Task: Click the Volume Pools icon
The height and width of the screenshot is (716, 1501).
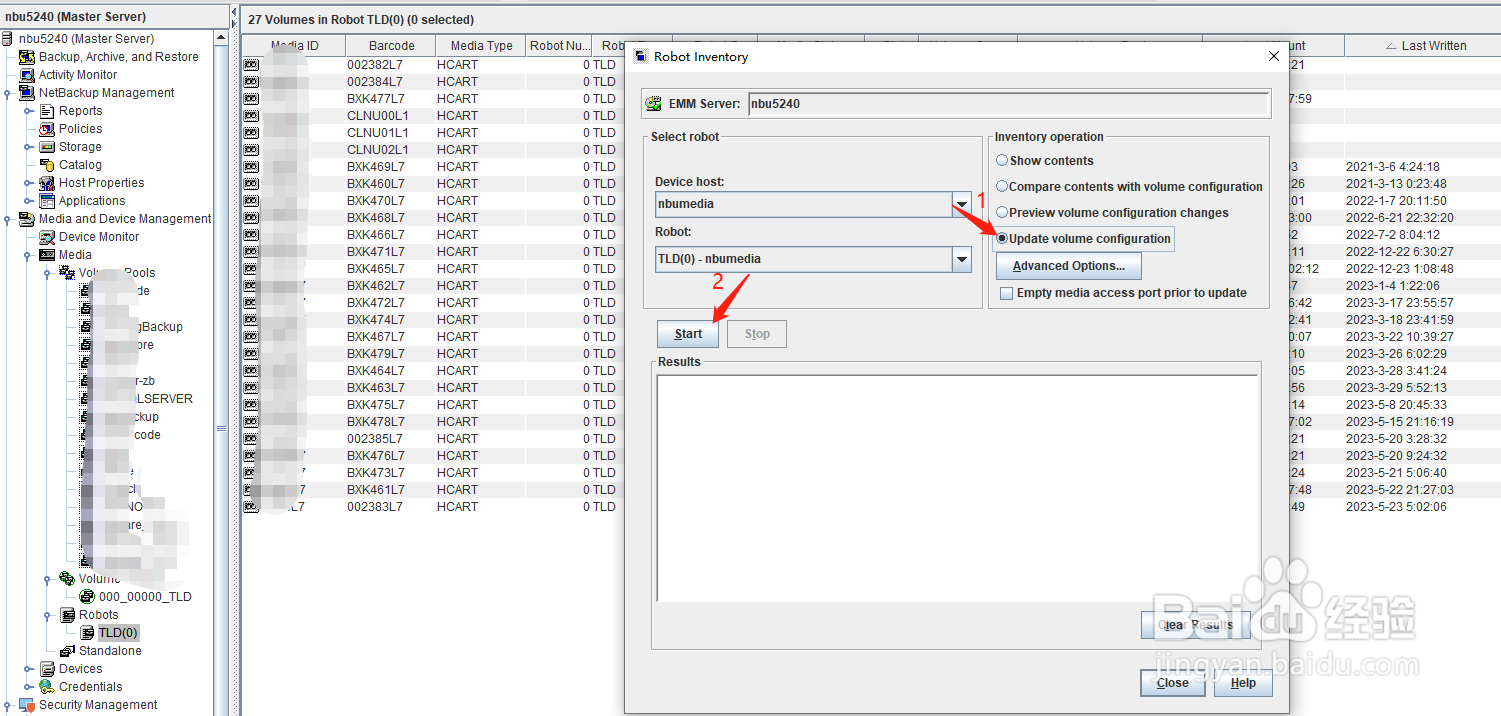Action: [x=67, y=273]
